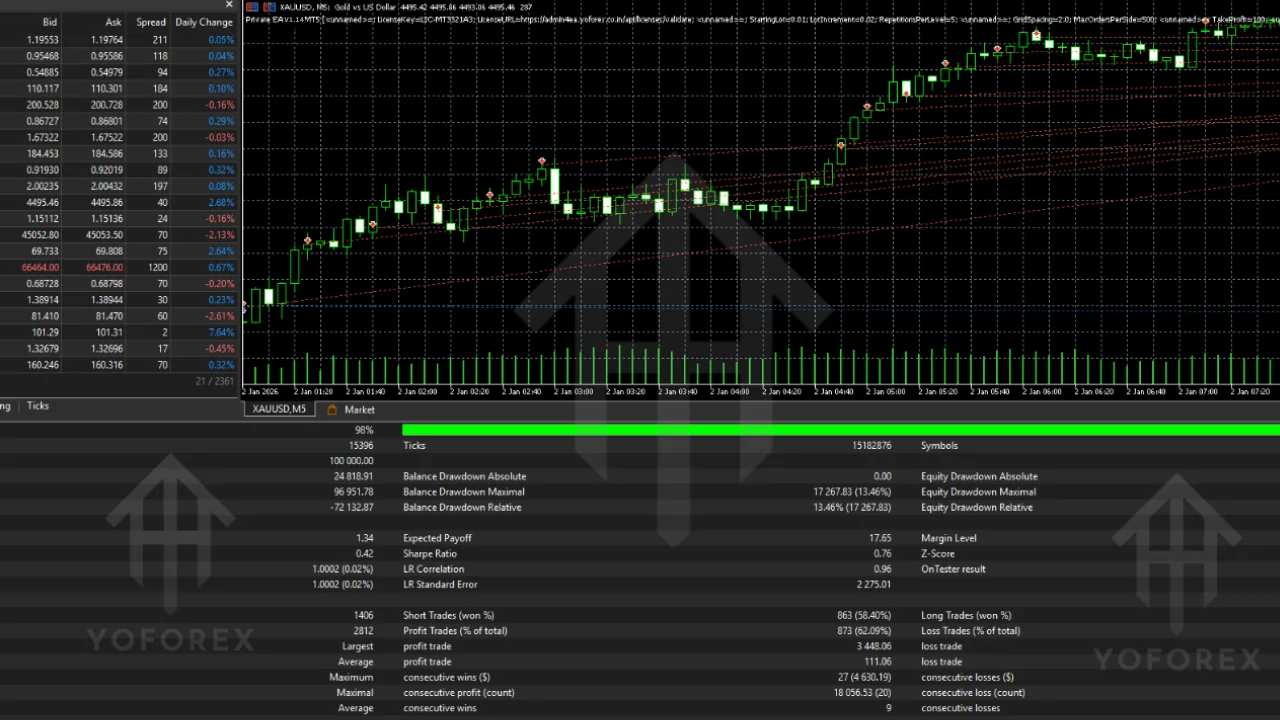Select the LR Correlation label

433,570
